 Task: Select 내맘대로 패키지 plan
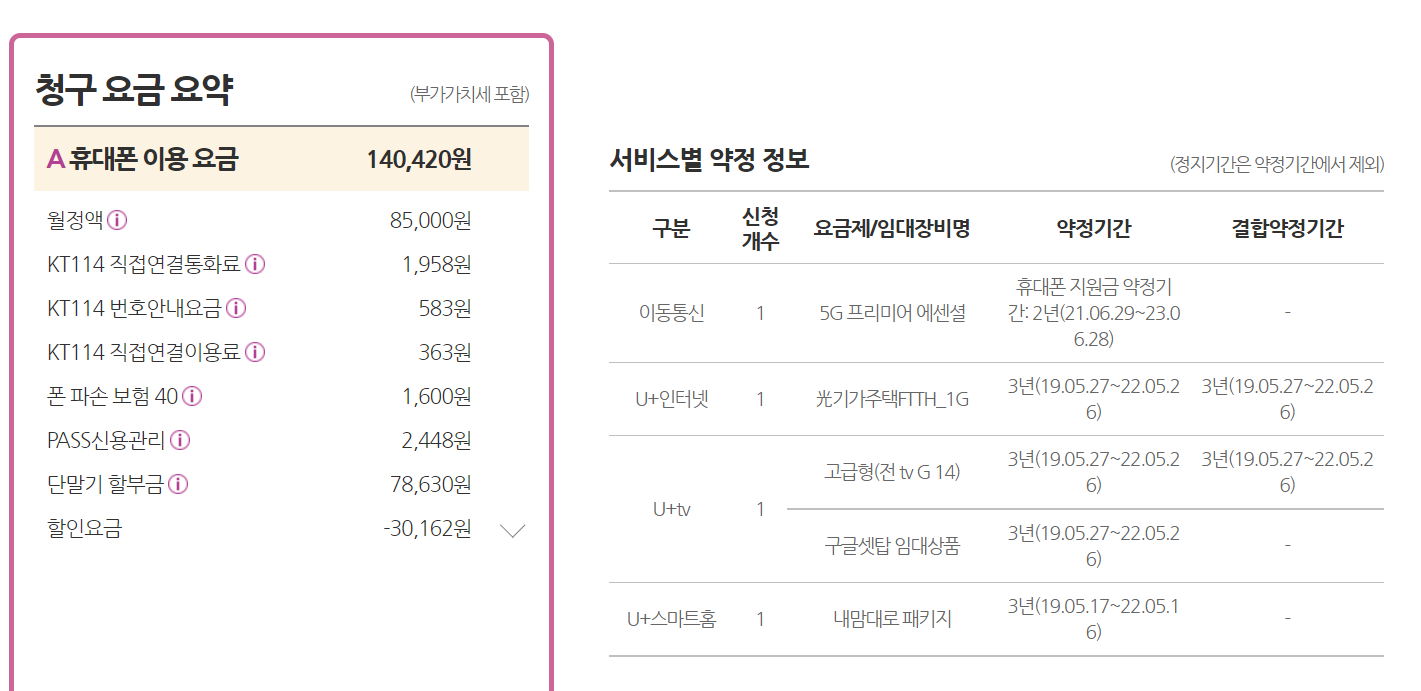892,619
